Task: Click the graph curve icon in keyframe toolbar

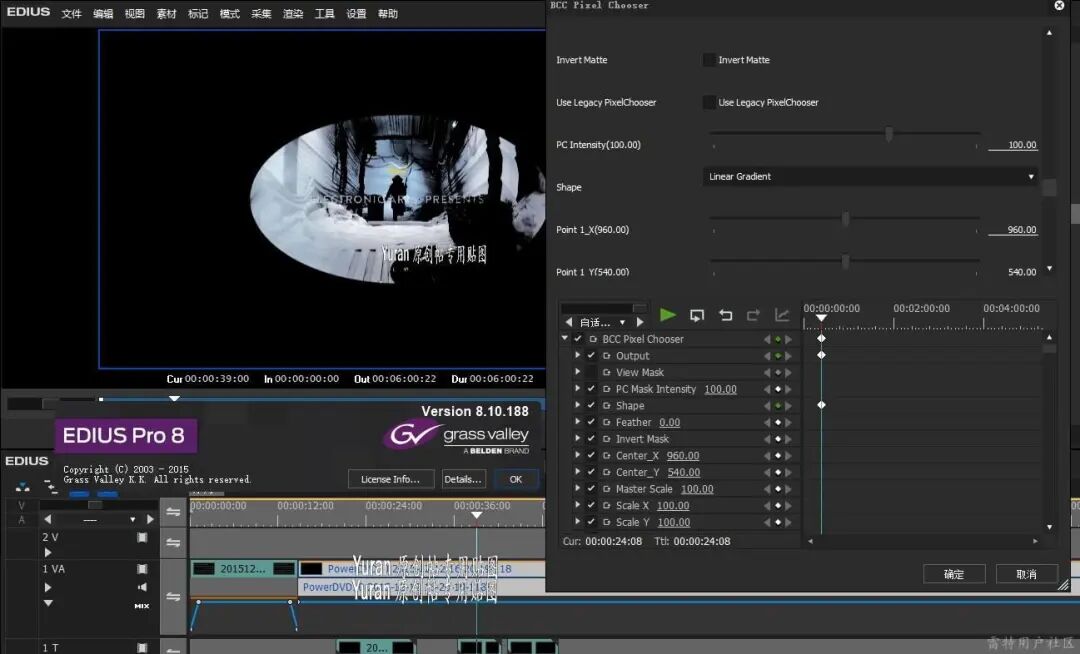Action: (x=782, y=315)
